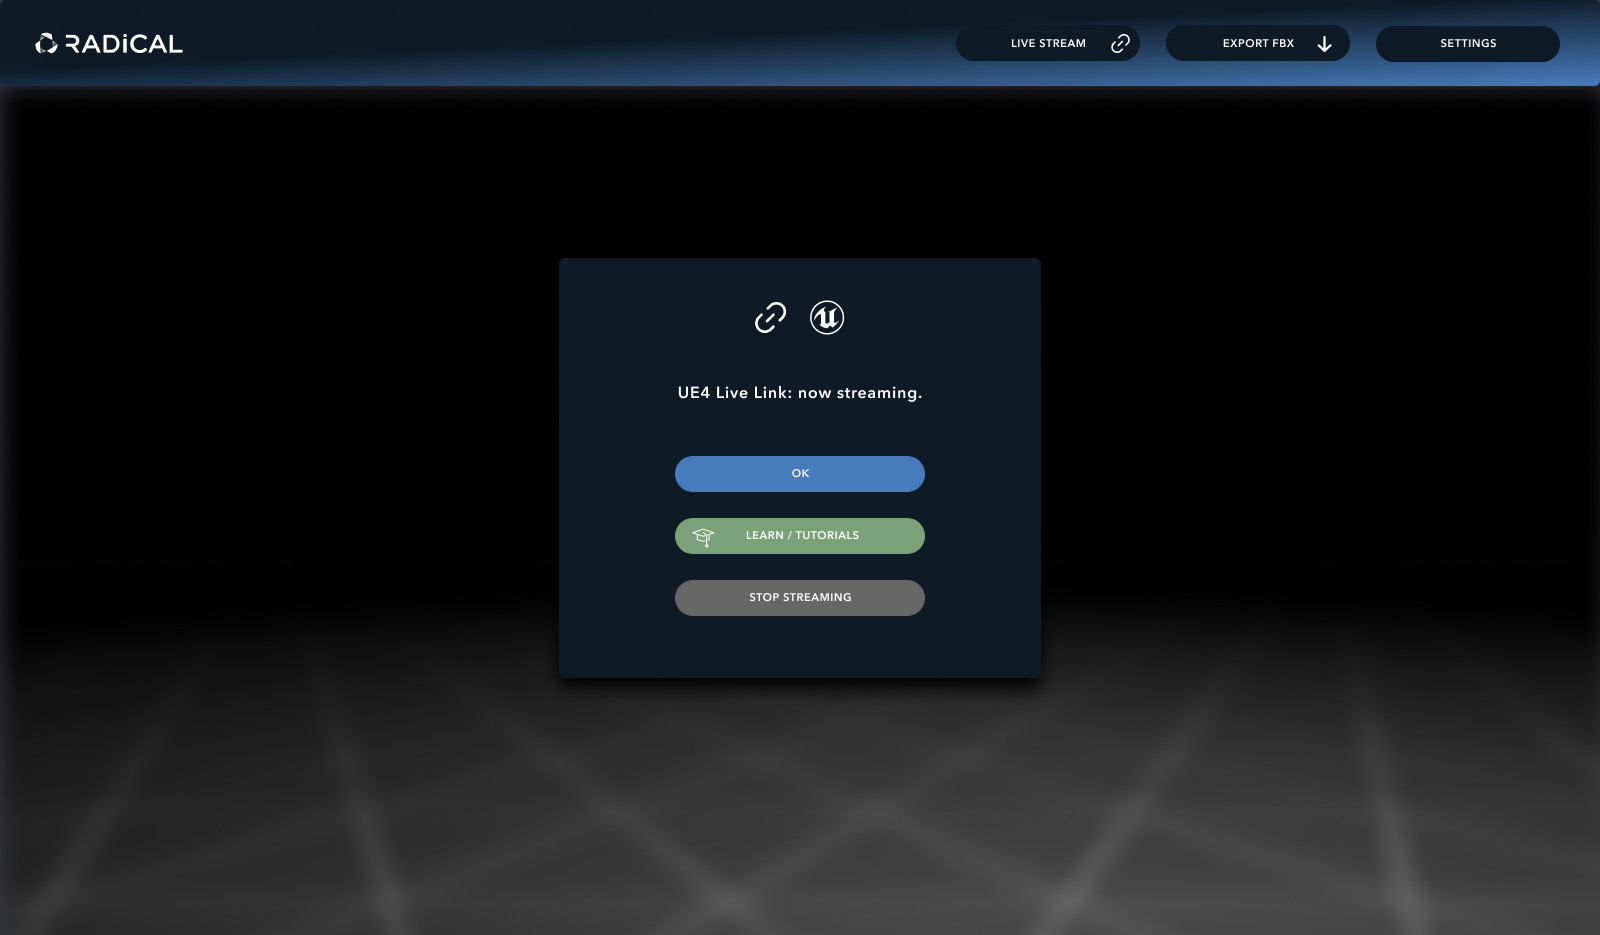Click the RADiCAL logo icon

44,43
